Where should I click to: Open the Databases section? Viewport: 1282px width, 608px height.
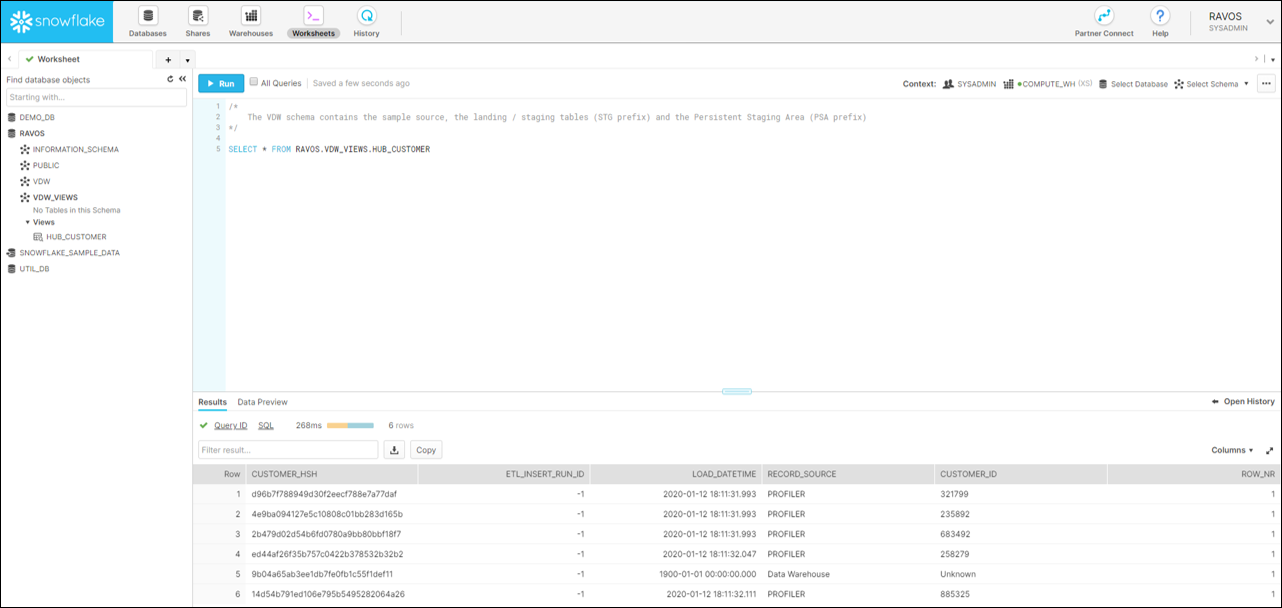point(147,21)
